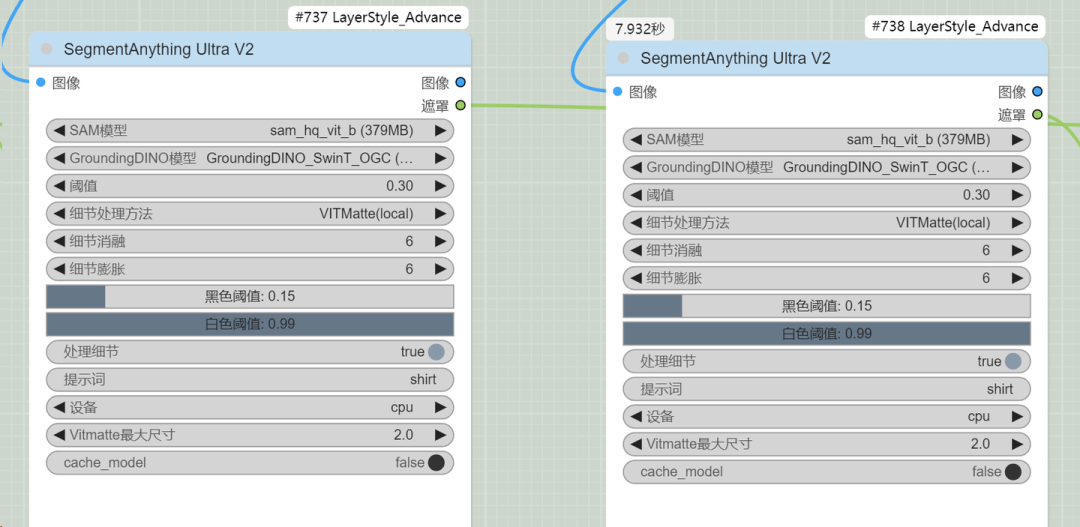The height and width of the screenshot is (527, 1080).
Task: Adjust 白色阈值 slider in node #737
Action: (249, 324)
